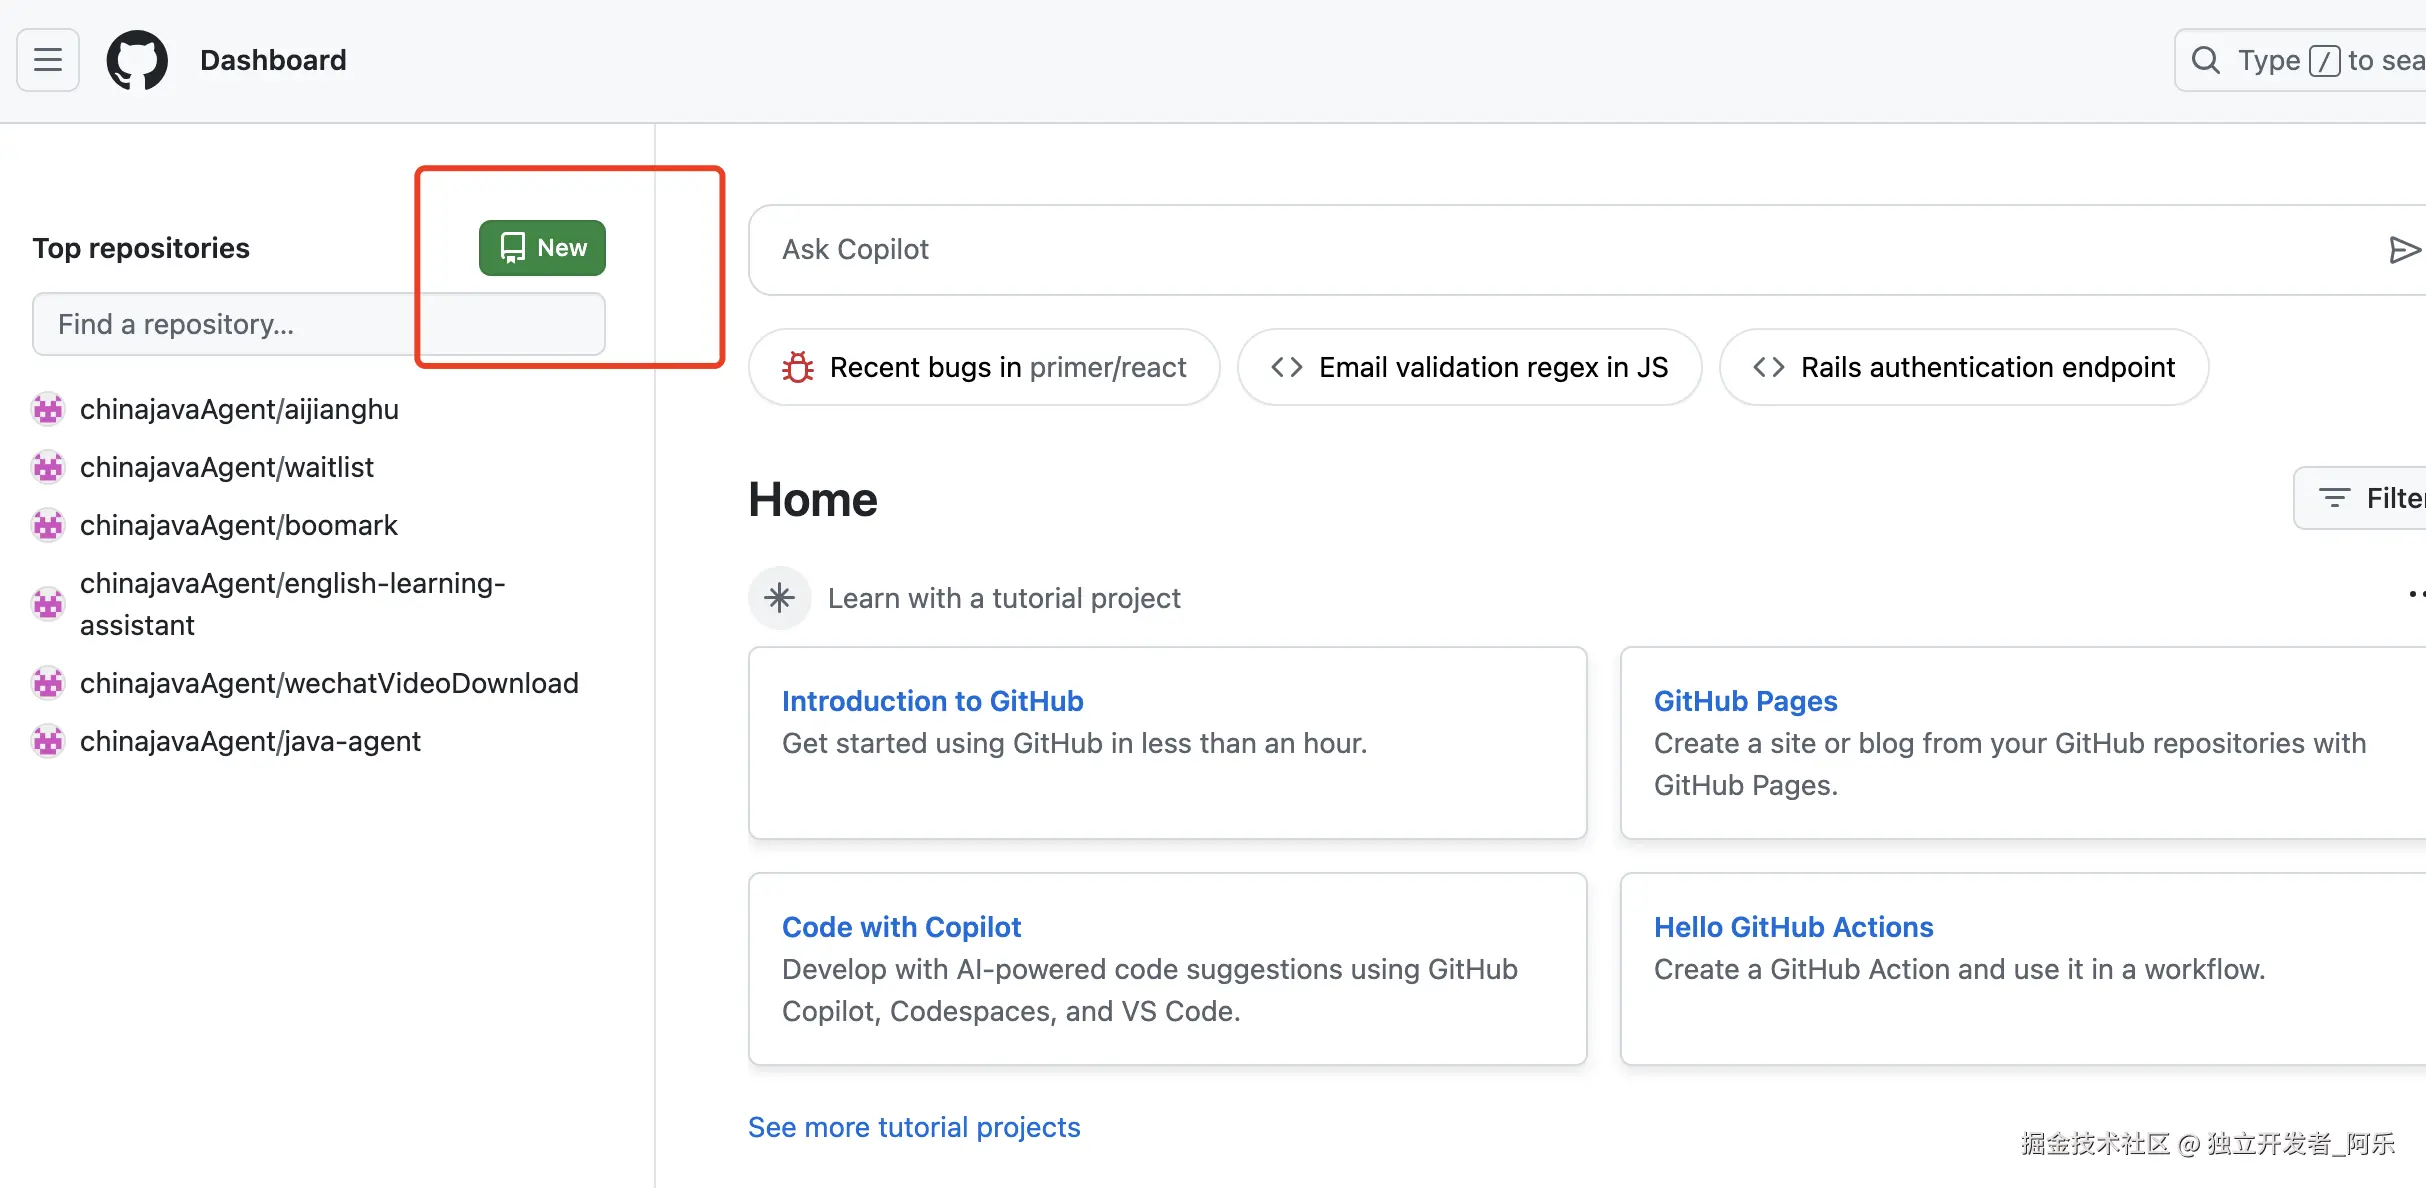Click the search magnifier icon

coord(2205,60)
